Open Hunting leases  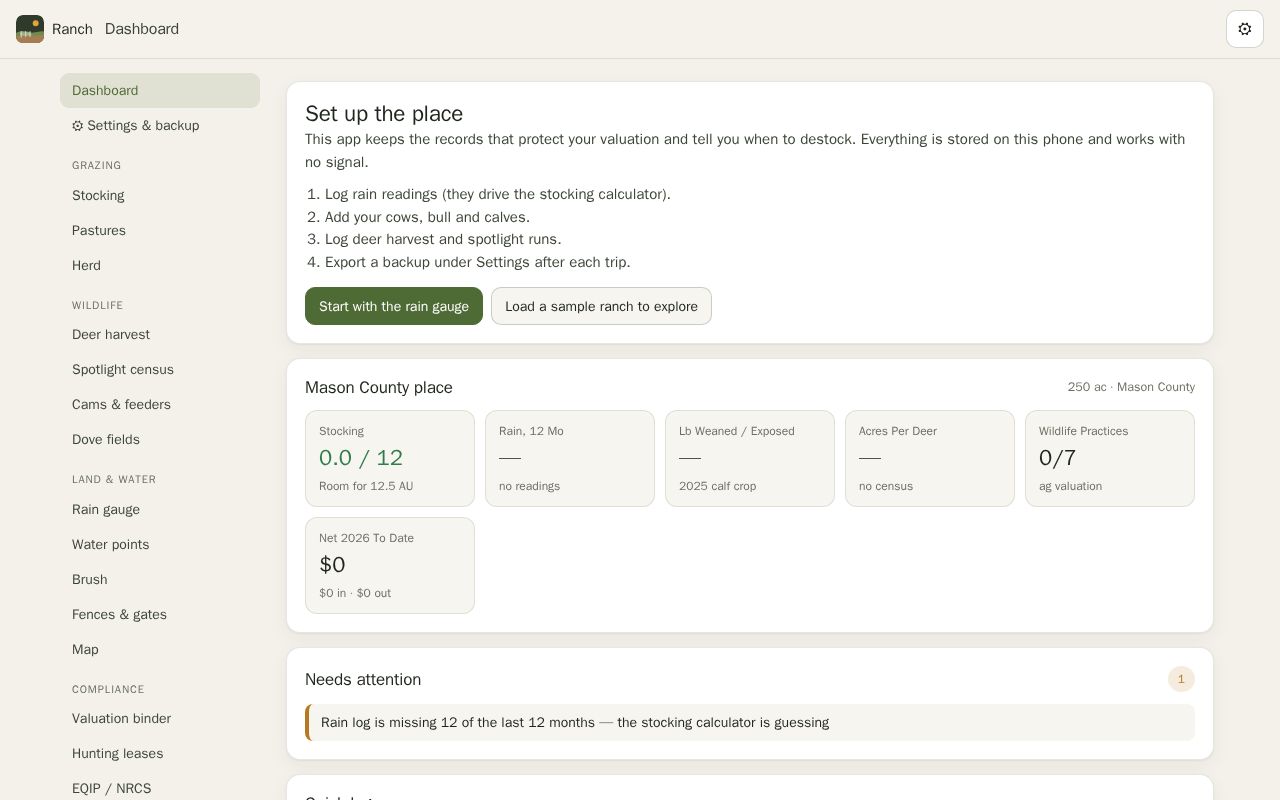pyautogui.click(x=160, y=753)
